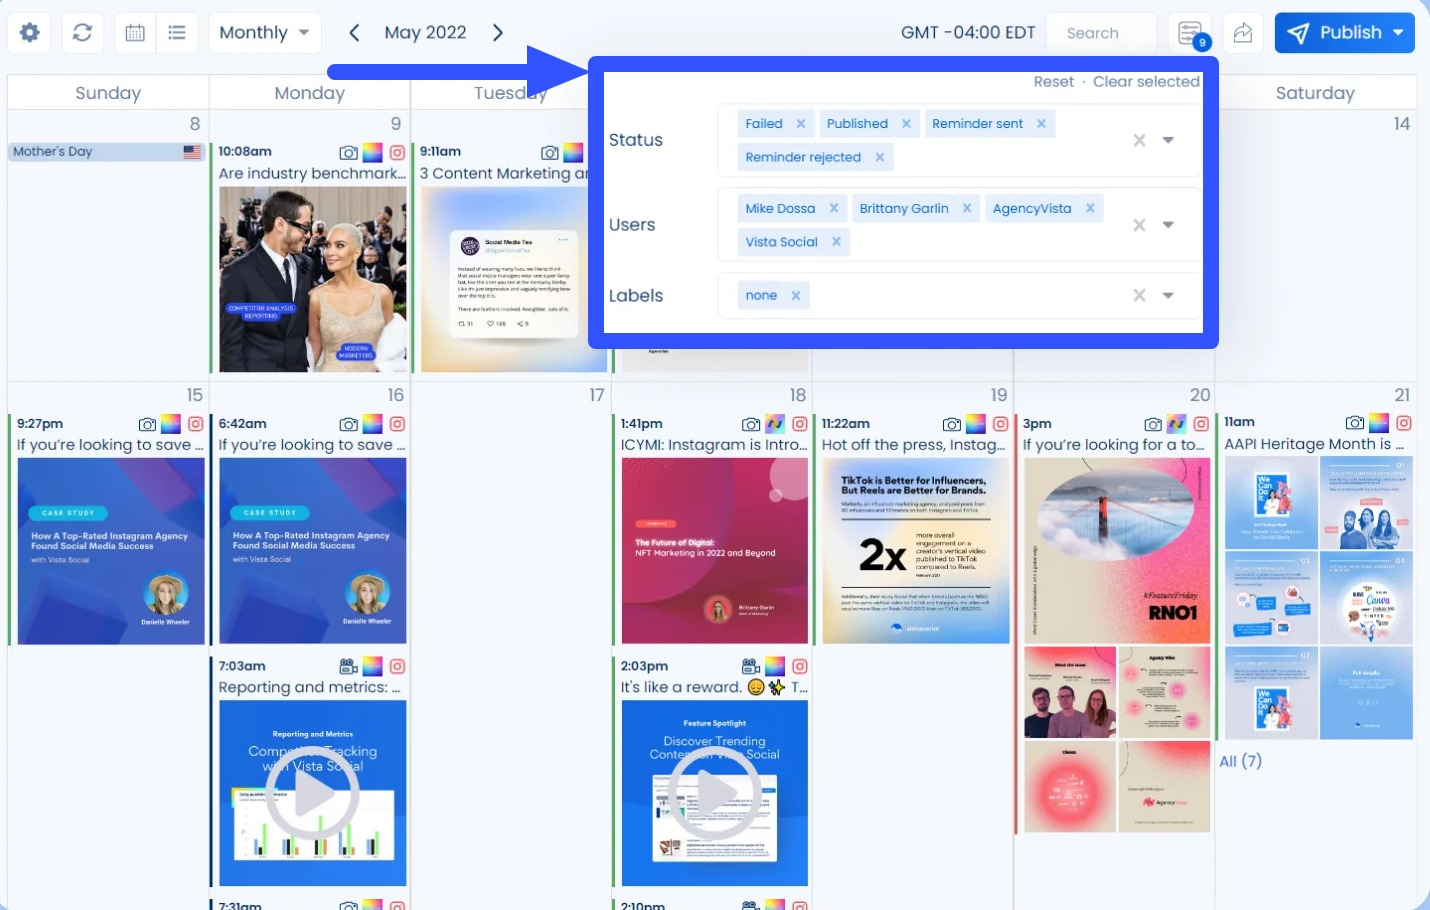Open the Monthly view dropdown
This screenshot has width=1430, height=910.
[264, 32]
